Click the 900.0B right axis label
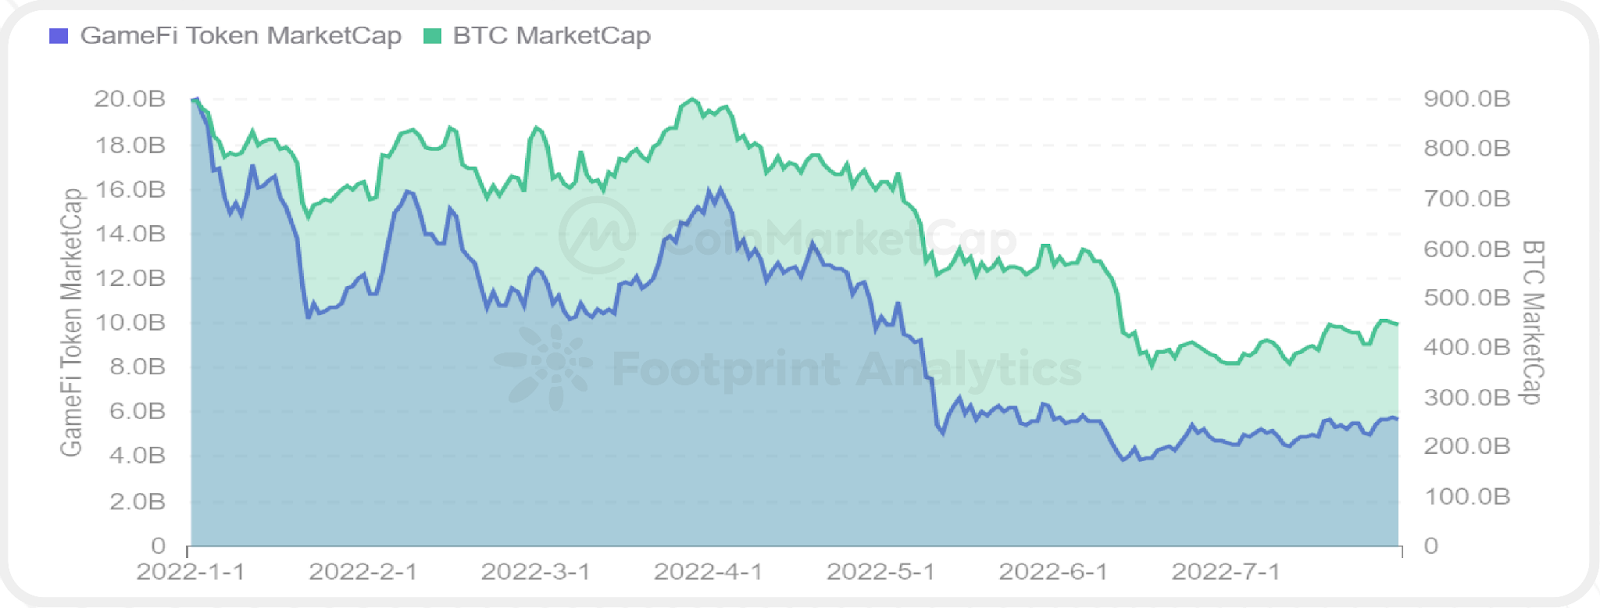Image resolution: width=1600 pixels, height=608 pixels. (1467, 99)
